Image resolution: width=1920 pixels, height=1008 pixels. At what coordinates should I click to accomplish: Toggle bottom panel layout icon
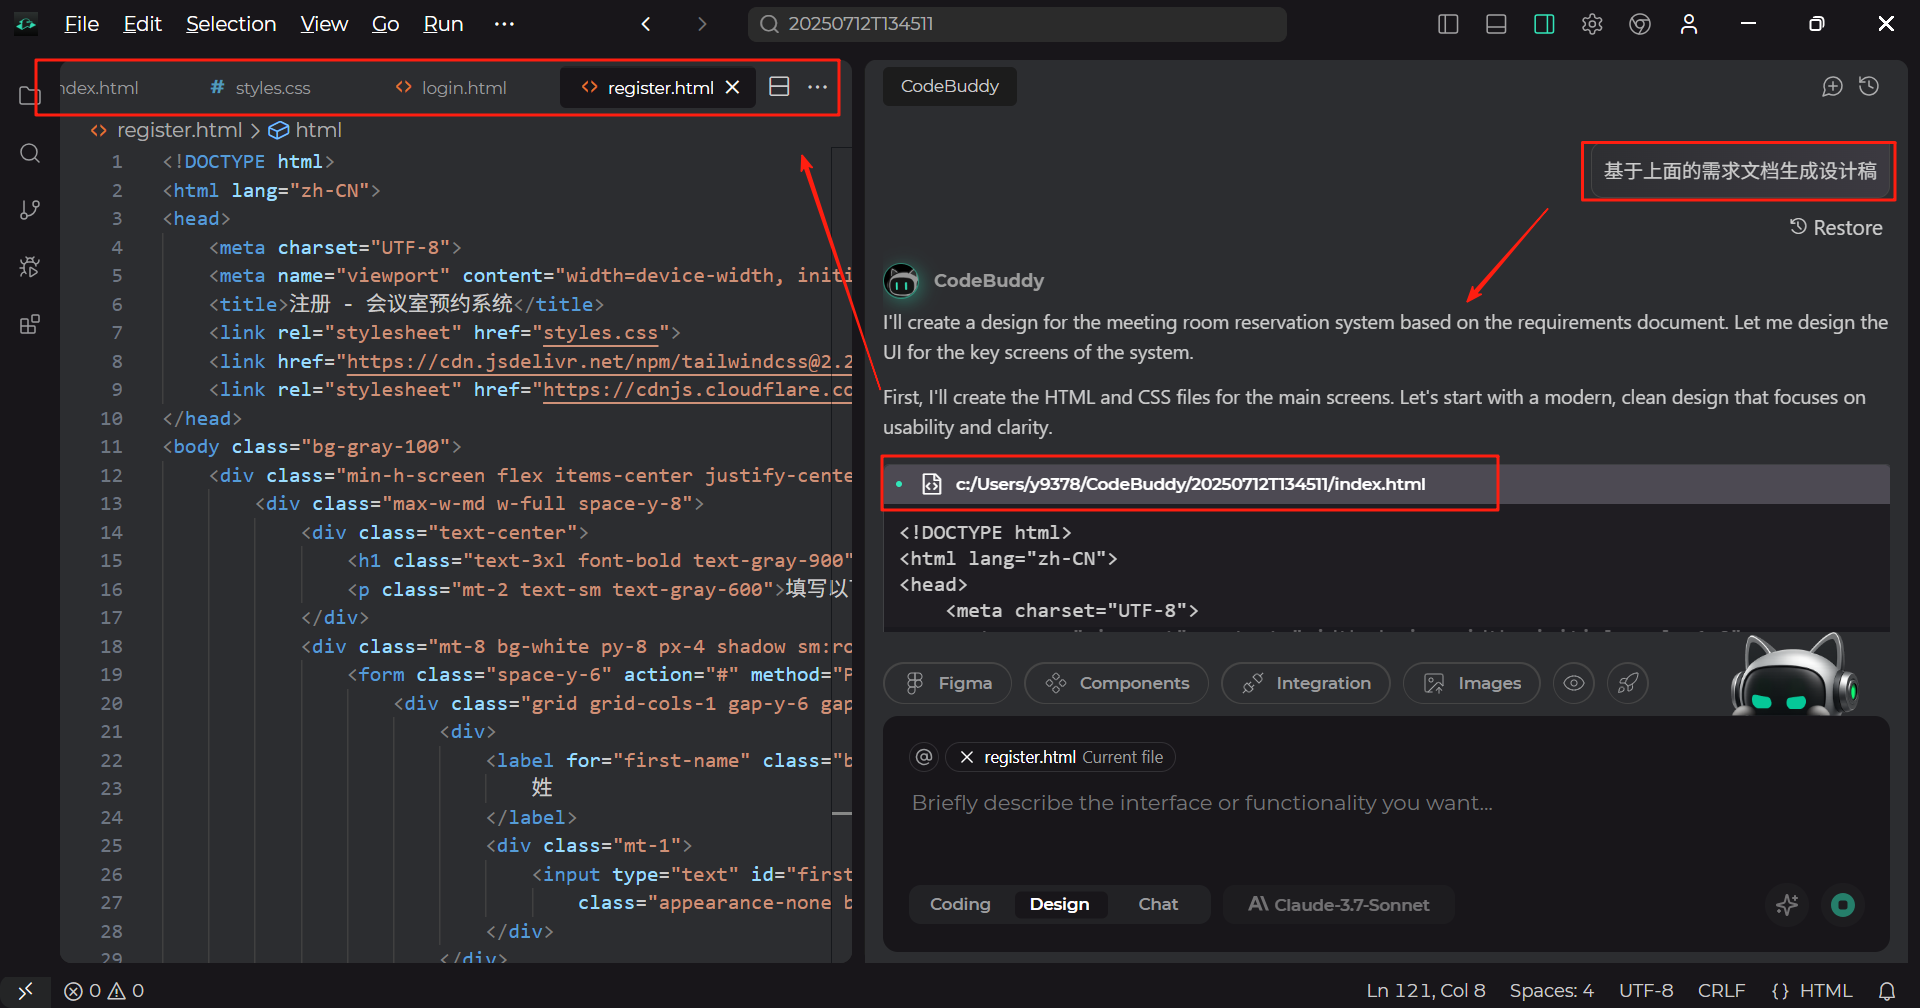[1496, 24]
